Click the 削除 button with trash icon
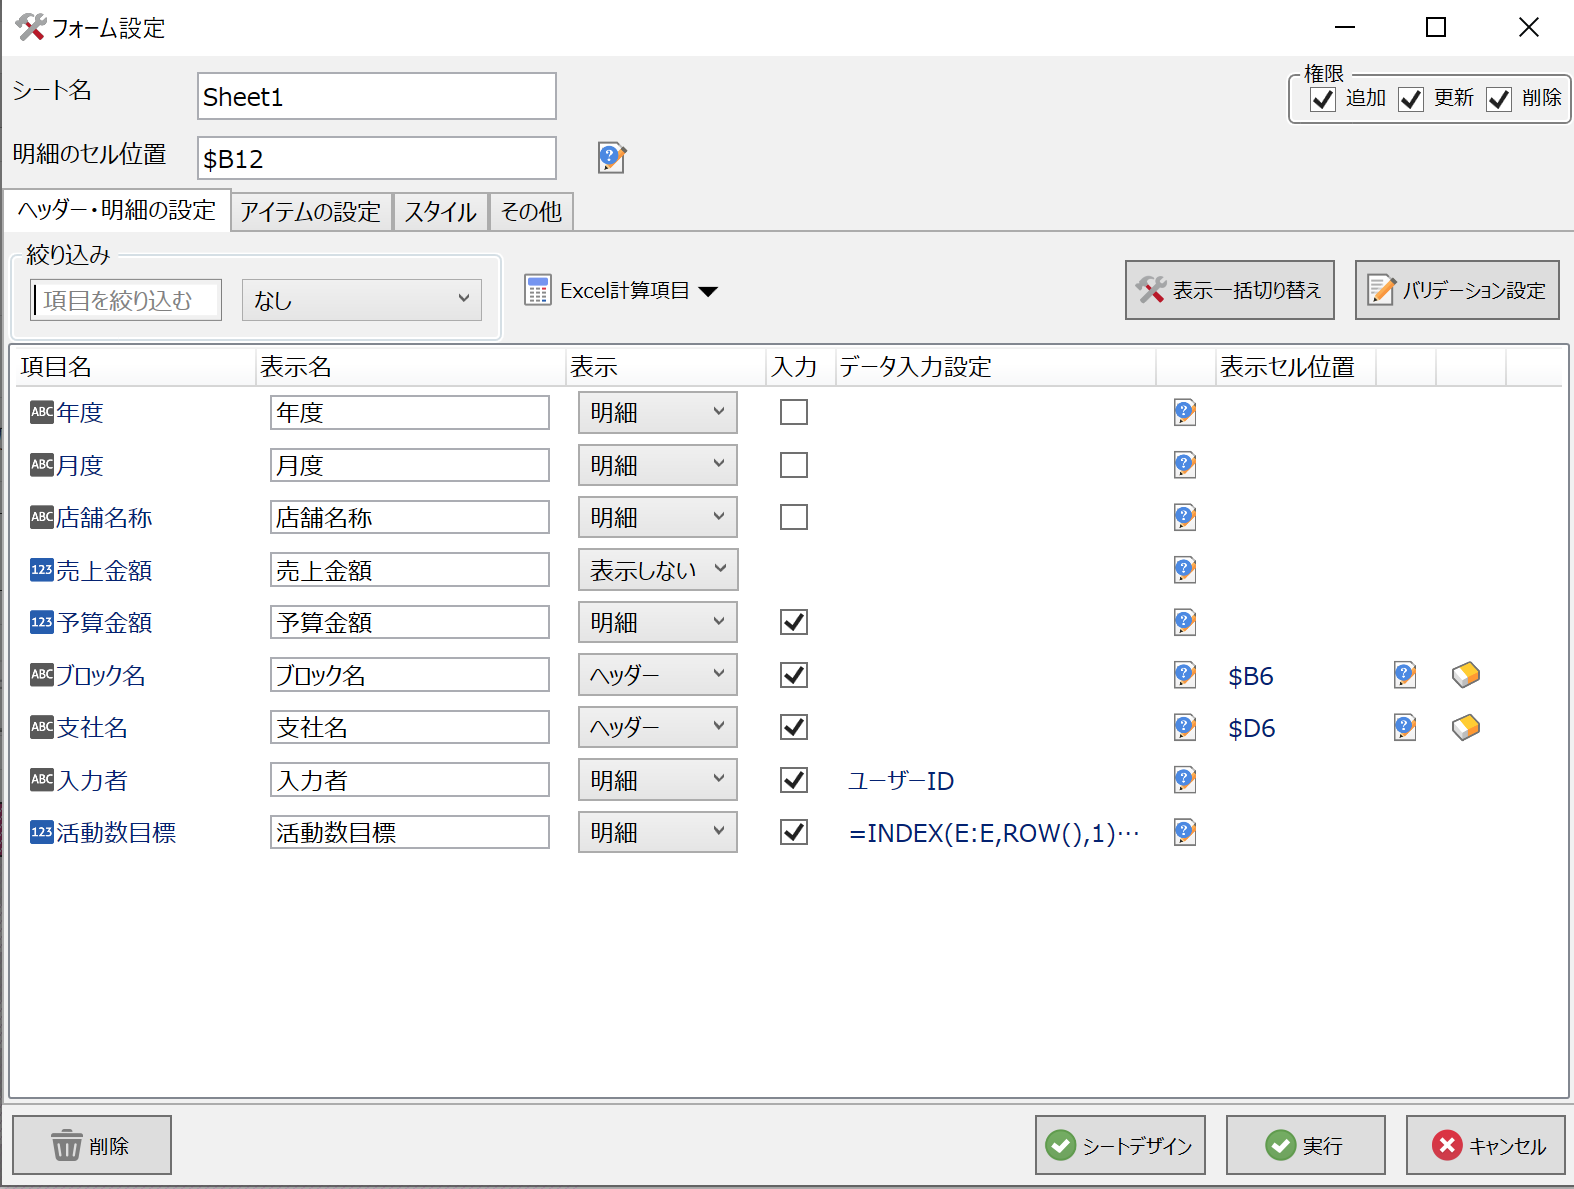Viewport: 1574px width, 1189px height. (92, 1145)
